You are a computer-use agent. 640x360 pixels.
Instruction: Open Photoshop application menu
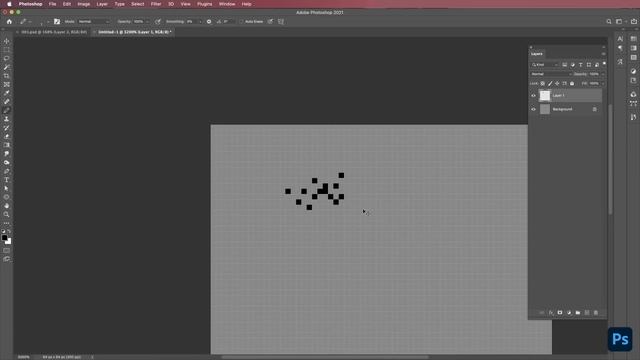30,4
